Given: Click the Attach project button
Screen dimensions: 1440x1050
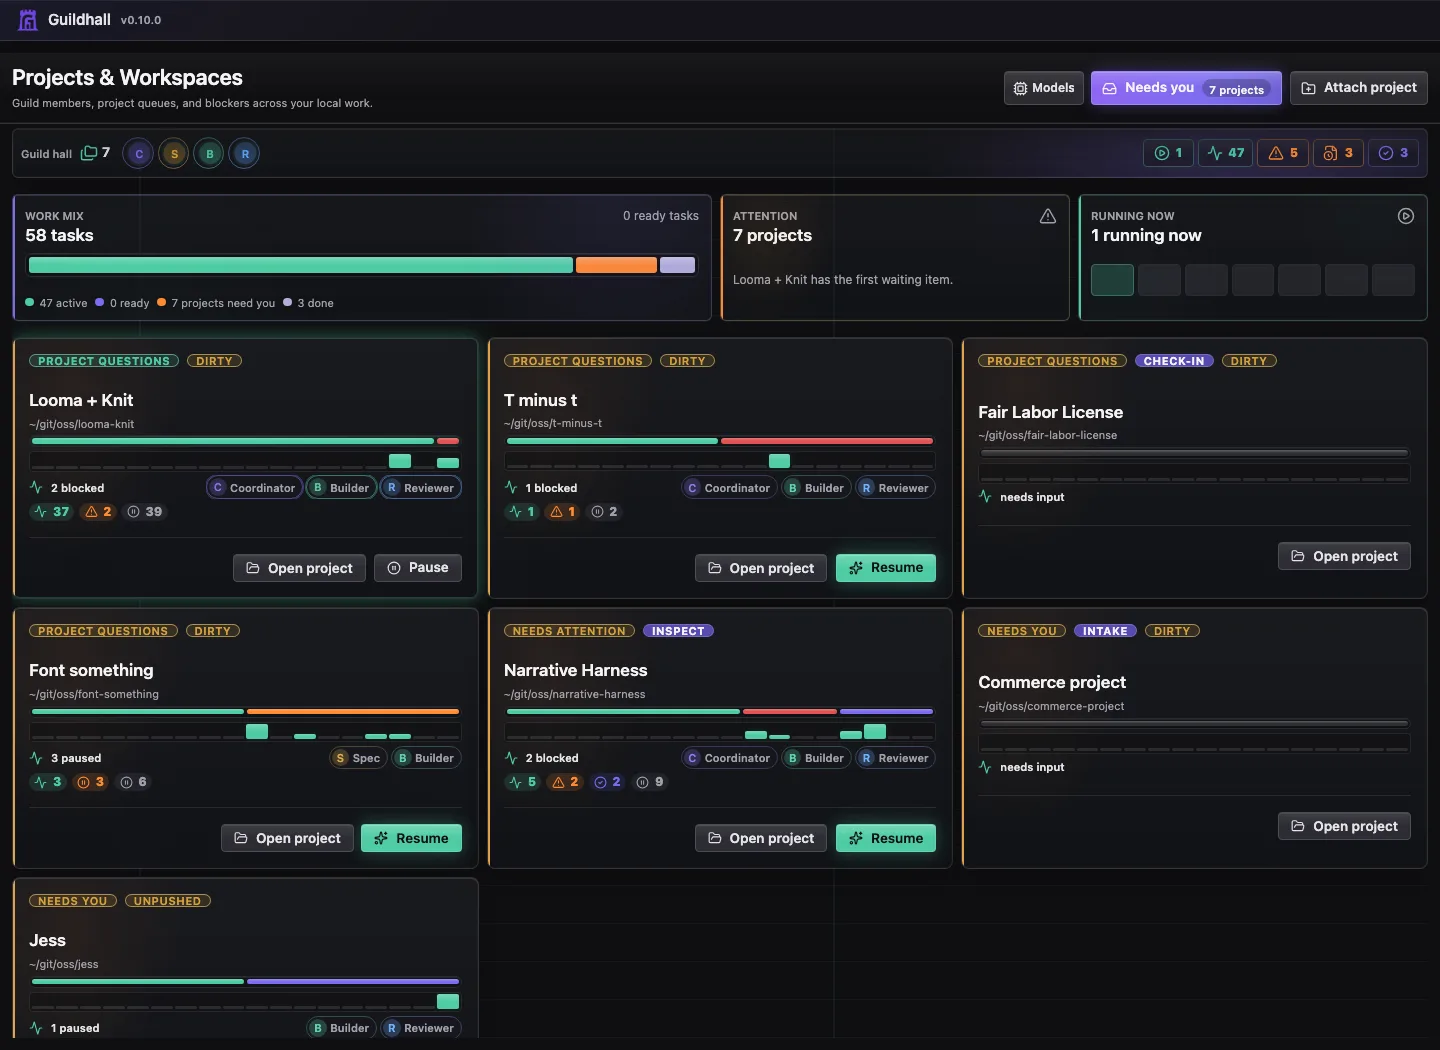Looking at the screenshot, I should [x=1358, y=88].
